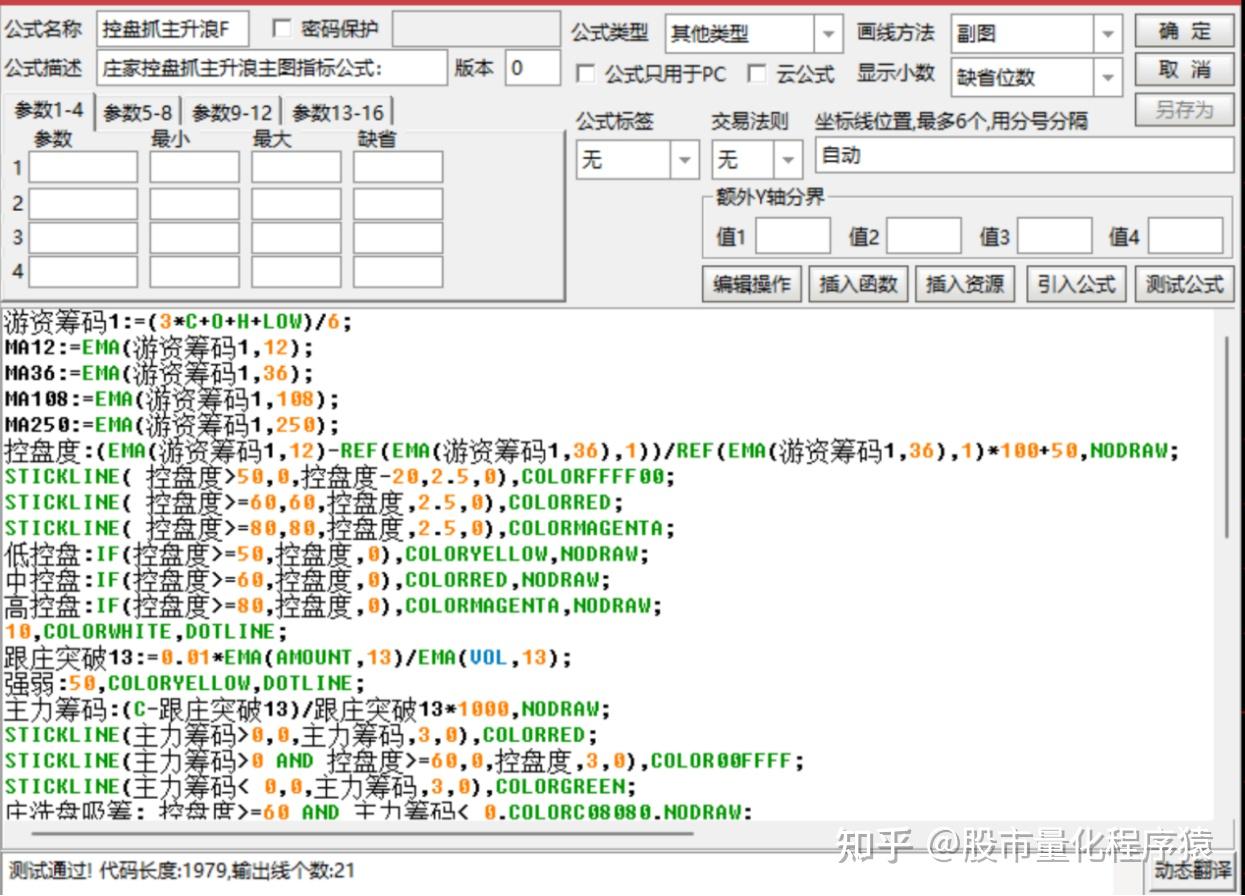This screenshot has width=1245, height=896.
Task: Click code line MA108:=EMA
Action: (x=172, y=400)
